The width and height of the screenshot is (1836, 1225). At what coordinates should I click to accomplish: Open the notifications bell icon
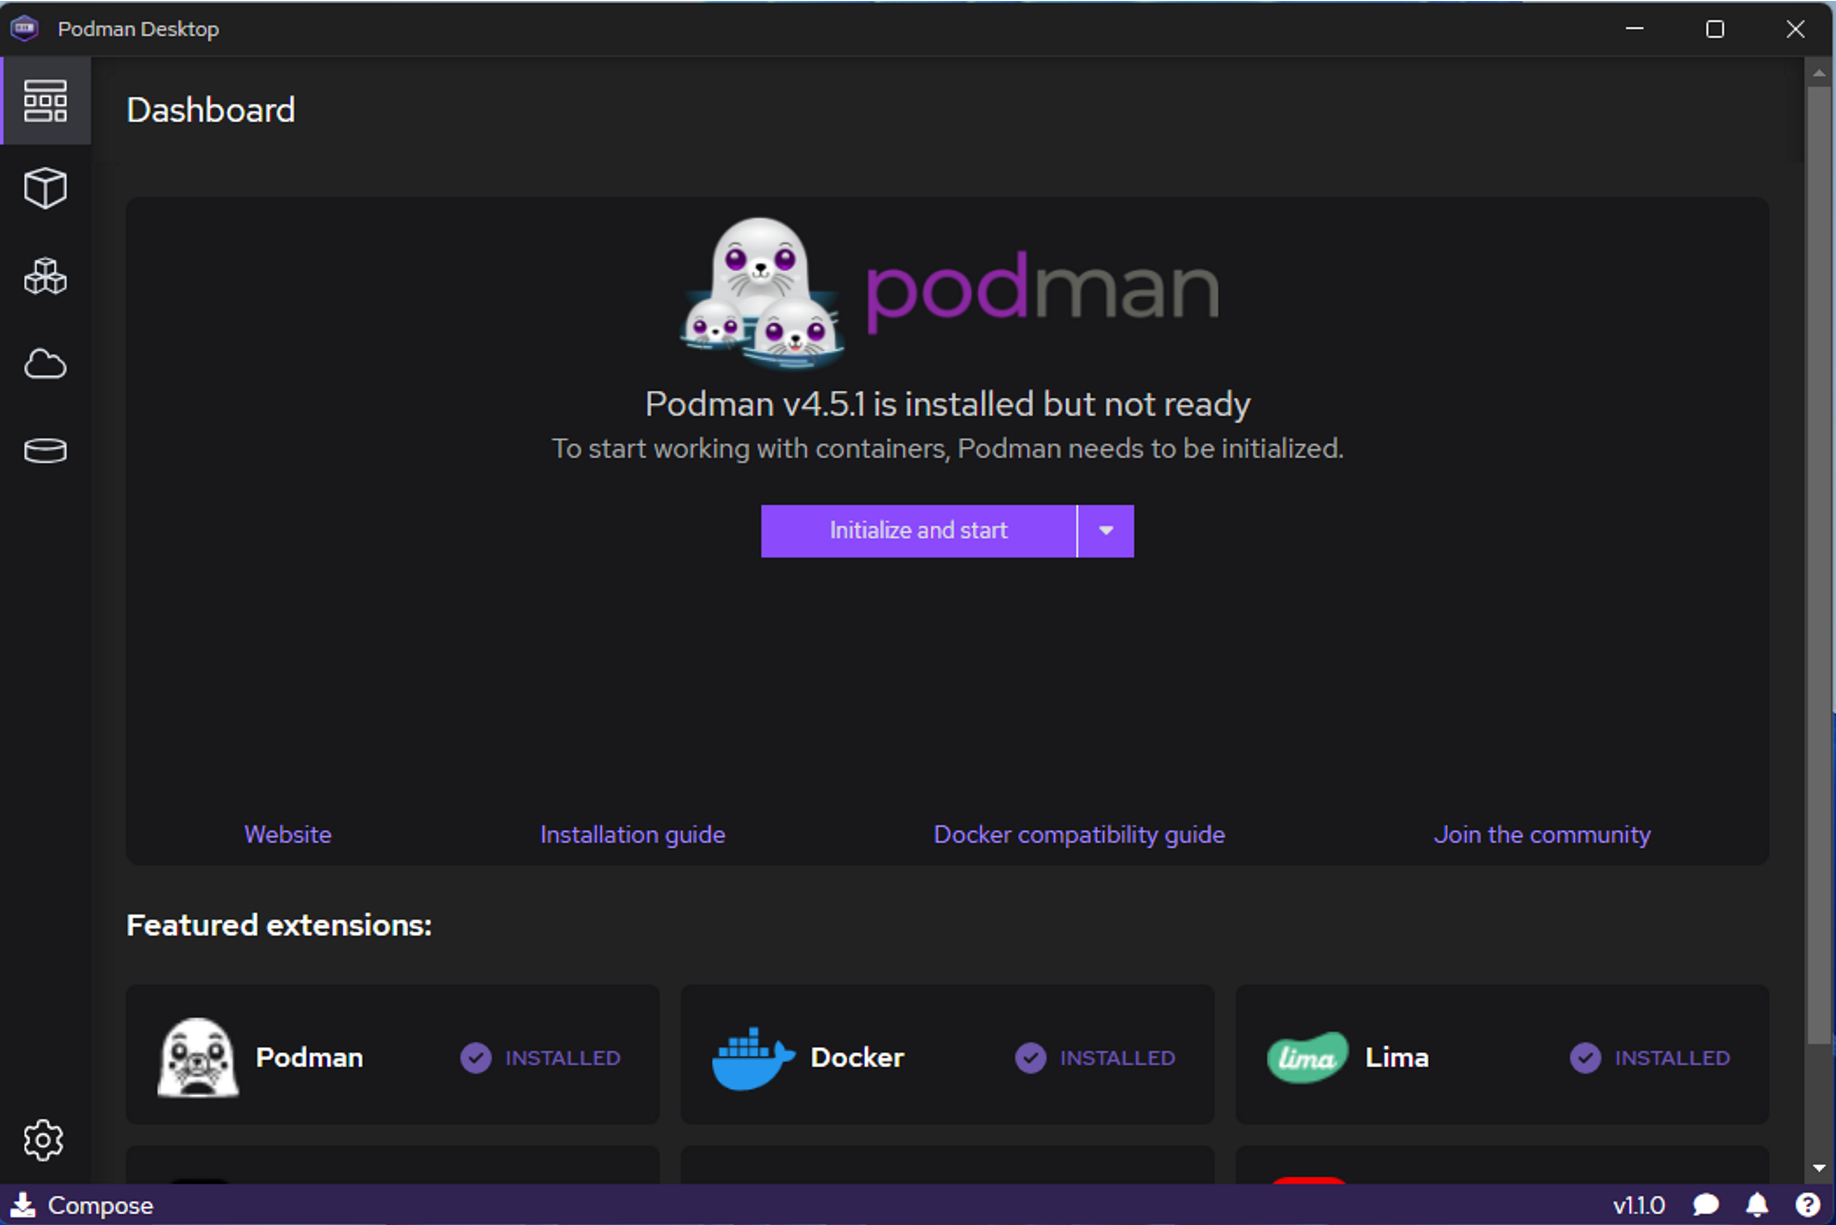tap(1757, 1205)
